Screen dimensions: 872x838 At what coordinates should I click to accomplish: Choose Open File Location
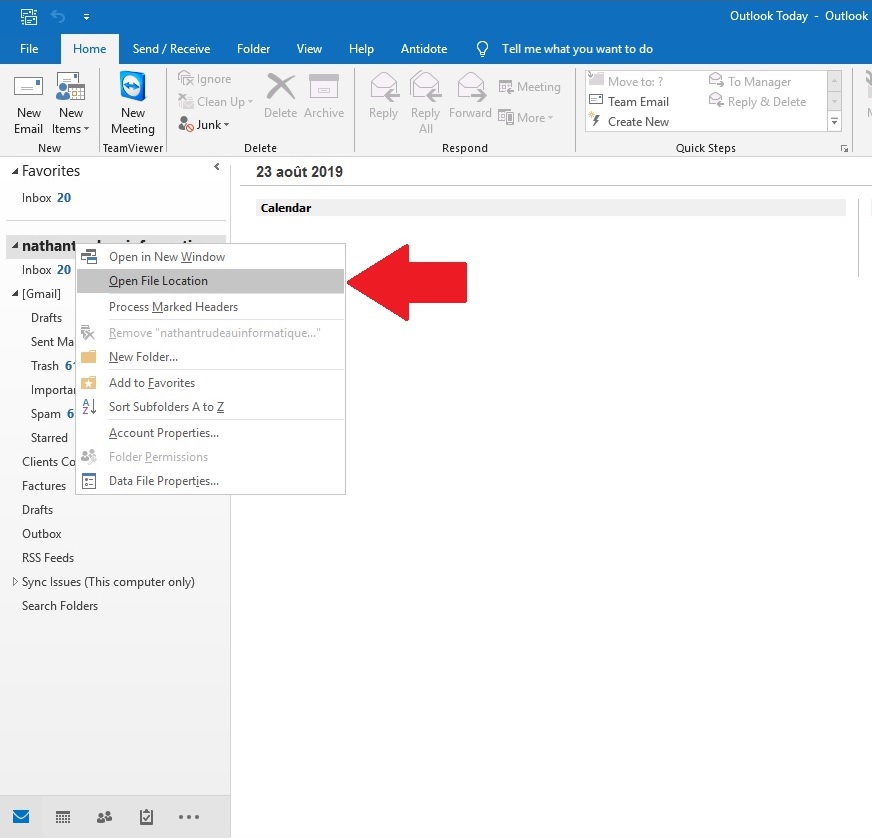click(x=210, y=281)
